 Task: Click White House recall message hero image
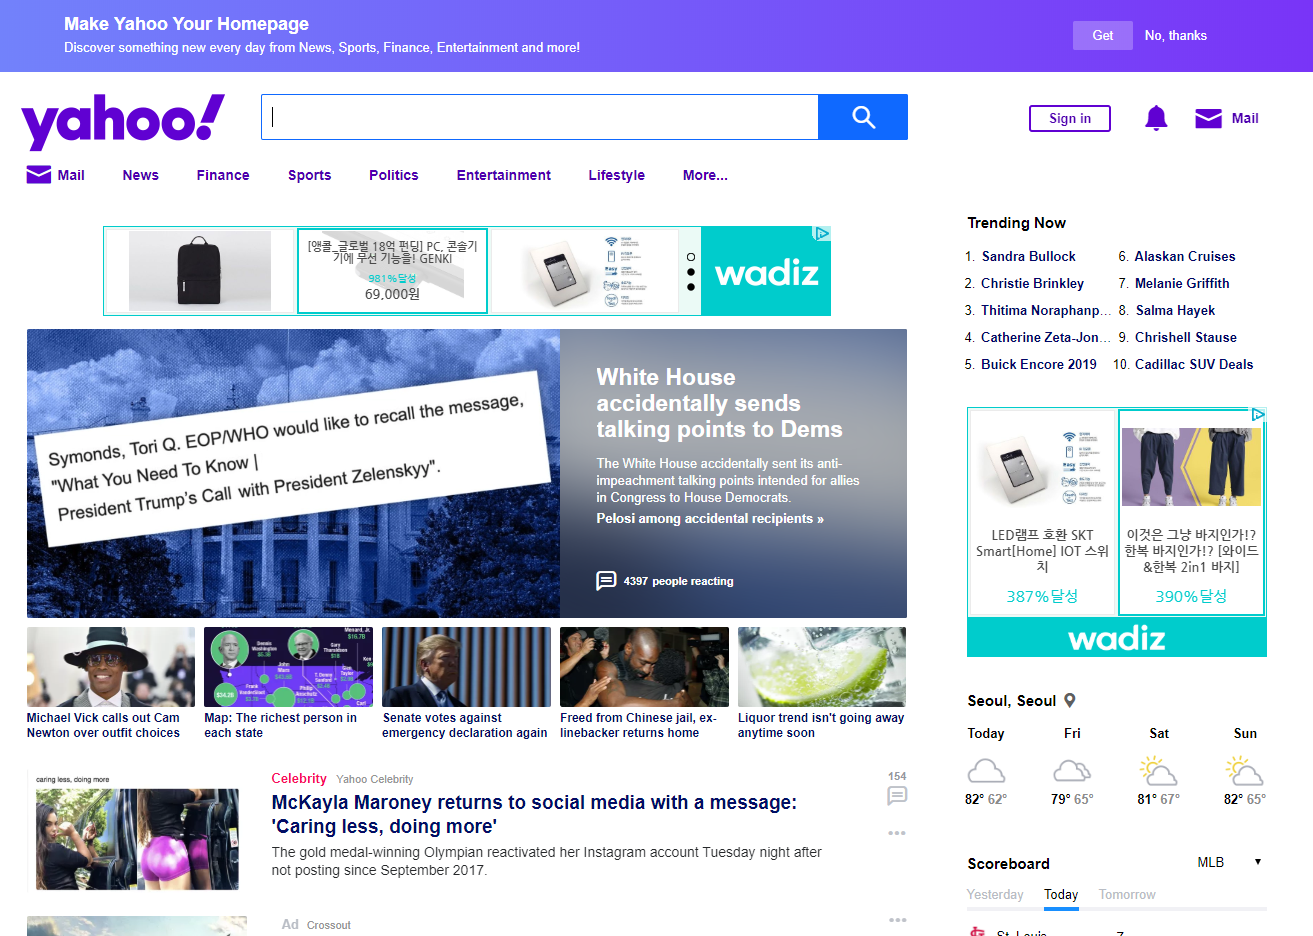[293, 473]
